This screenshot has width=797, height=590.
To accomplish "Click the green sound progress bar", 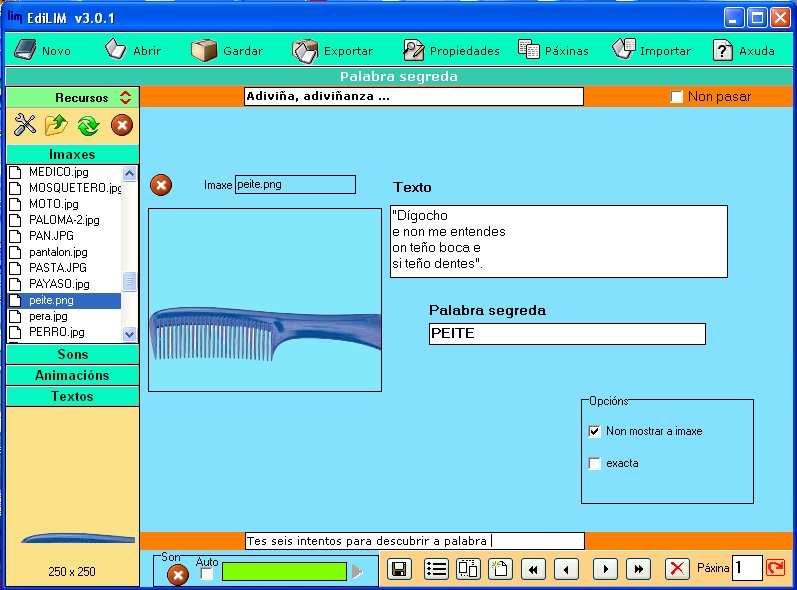I will point(283,571).
